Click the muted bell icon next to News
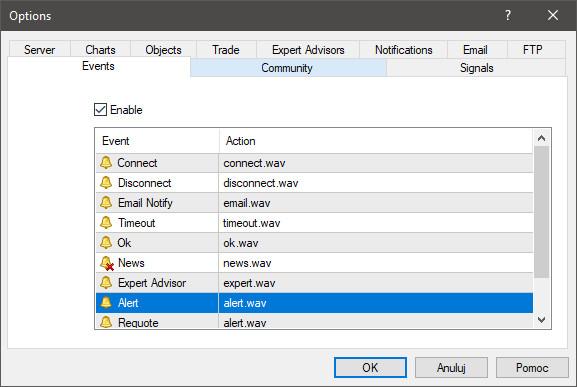Screen dimensions: 577x387 (107, 263)
